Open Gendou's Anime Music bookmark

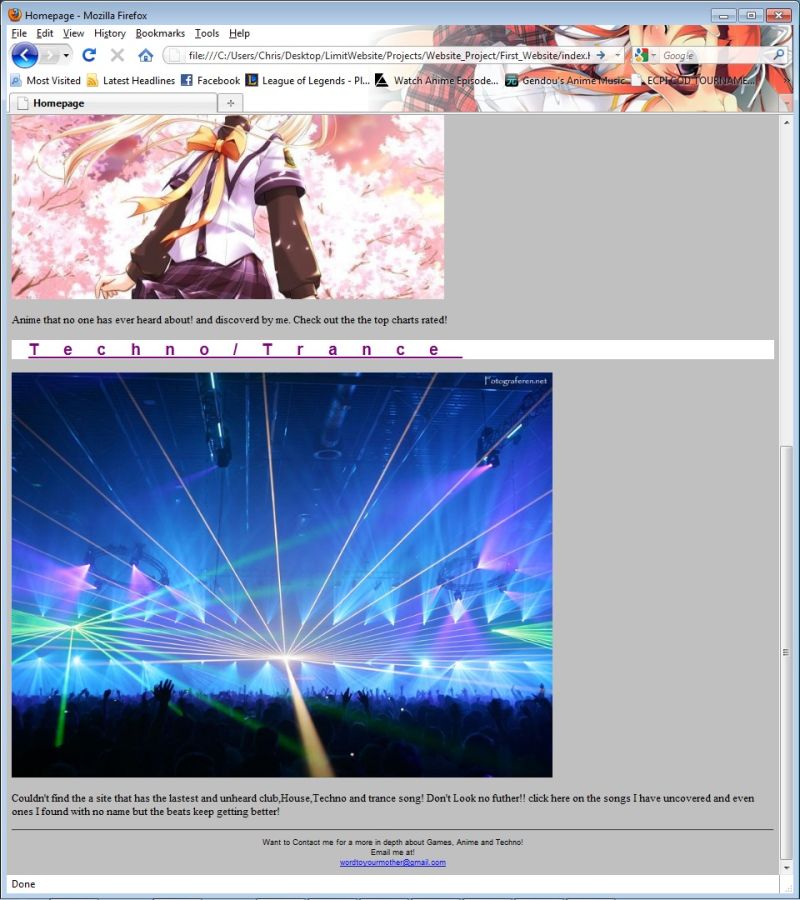[566, 80]
